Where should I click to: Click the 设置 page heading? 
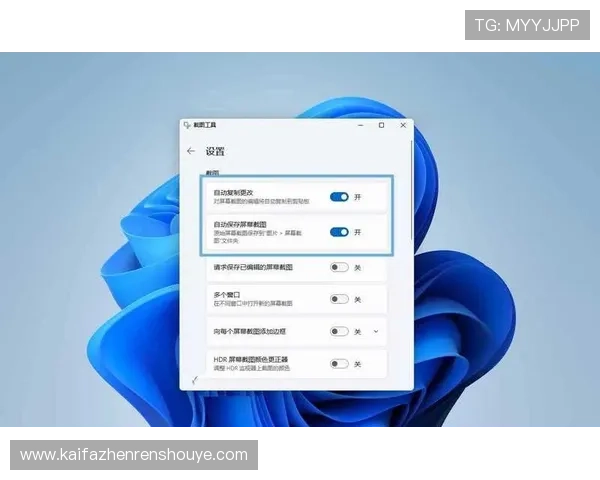215,151
